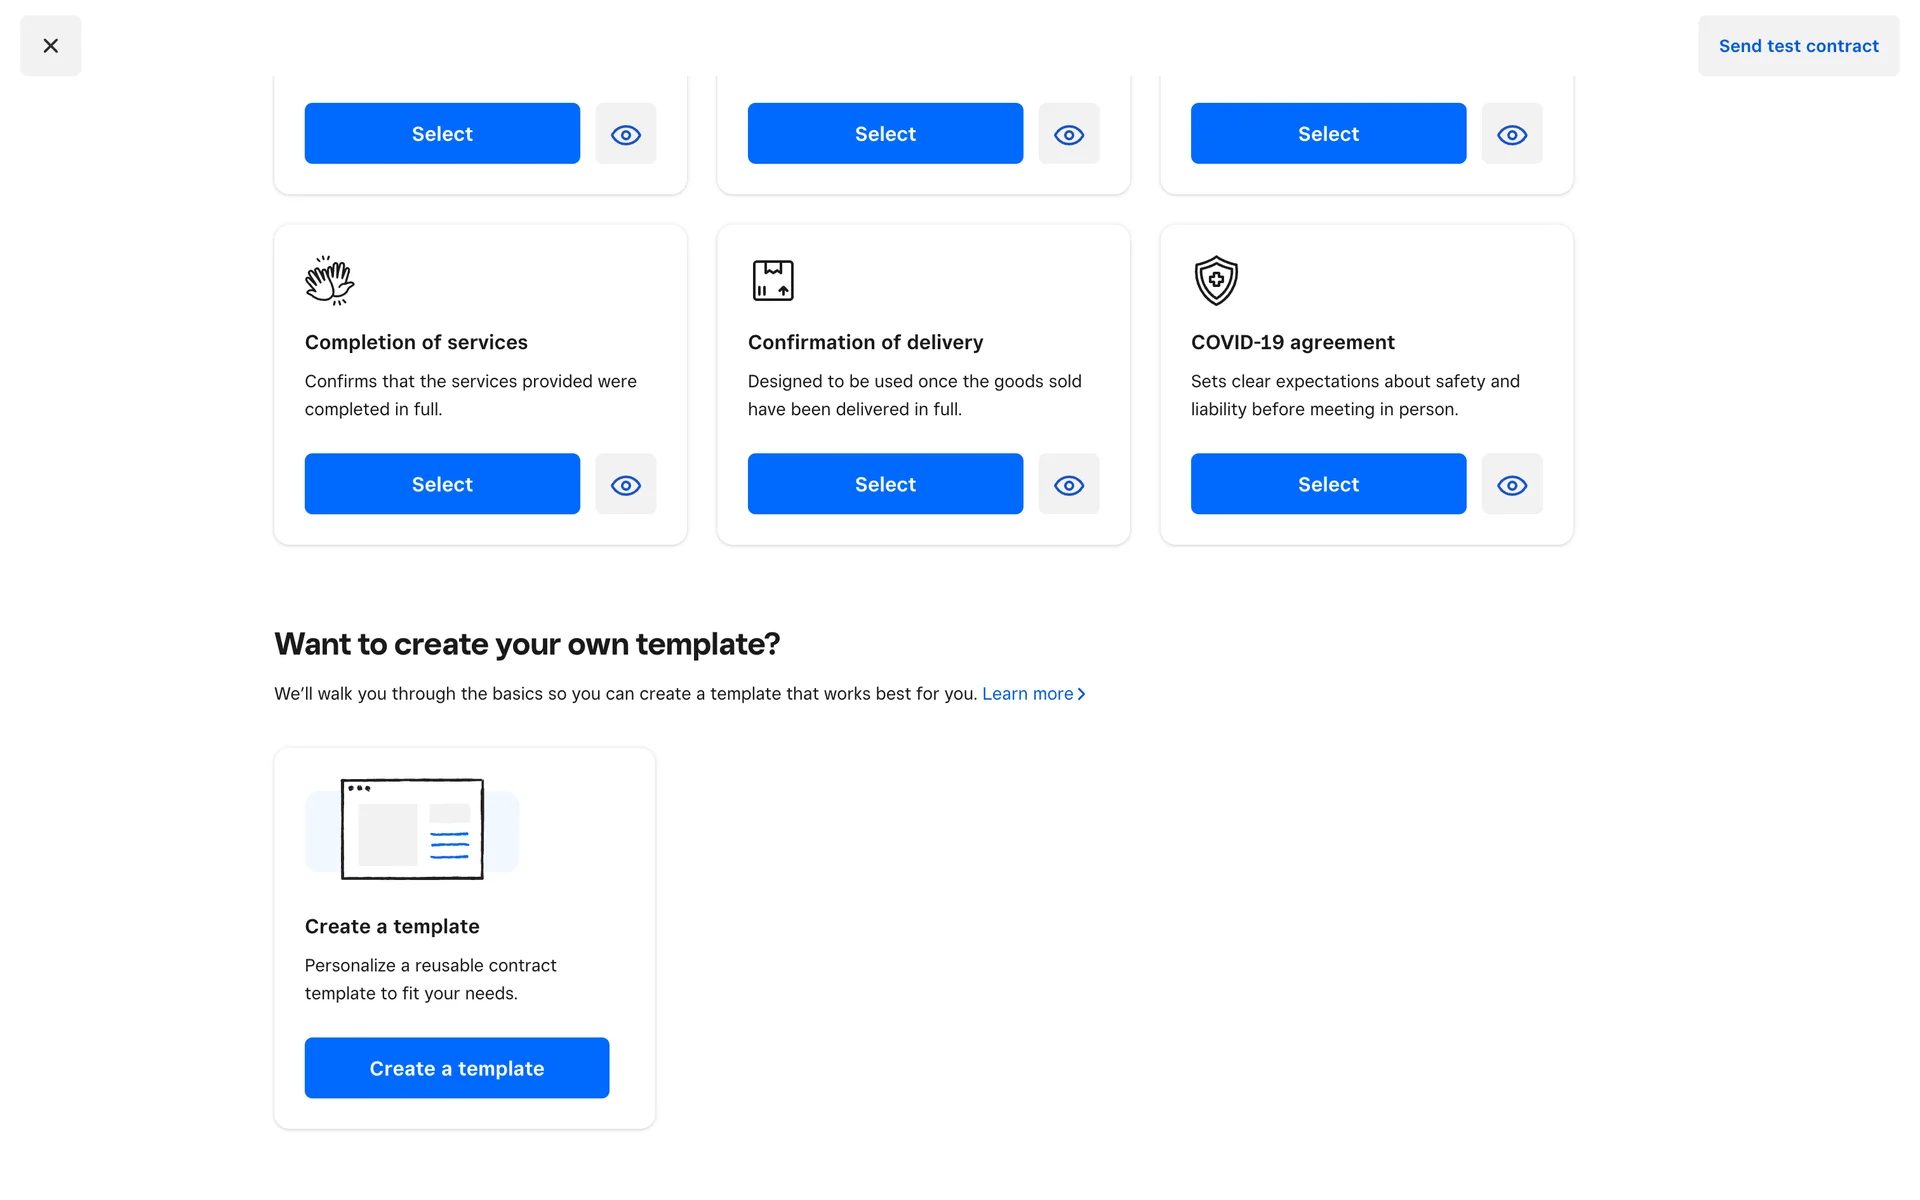Click the eye preview icon in top-middle card
Image resolution: width=1920 pixels, height=1200 pixels.
pyautogui.click(x=1068, y=134)
